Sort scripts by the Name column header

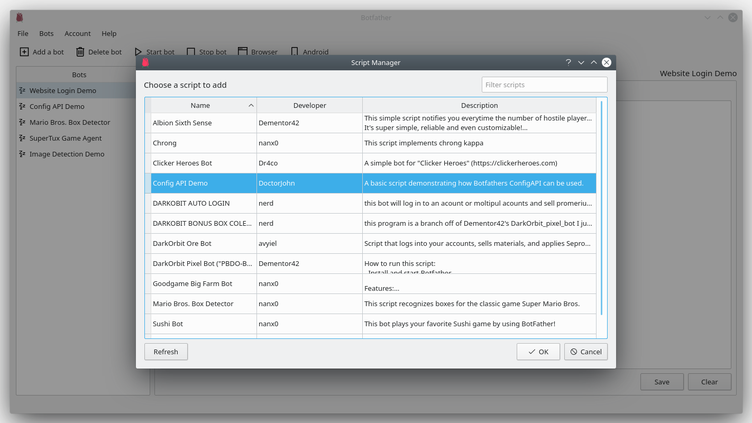coord(200,105)
